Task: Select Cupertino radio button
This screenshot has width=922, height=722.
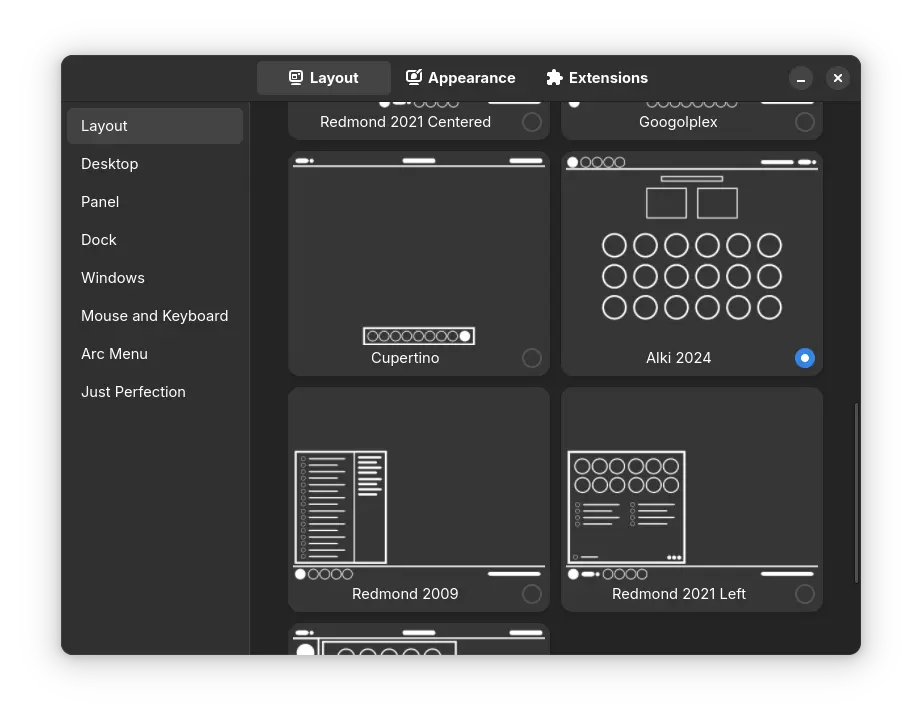Action: point(532,358)
